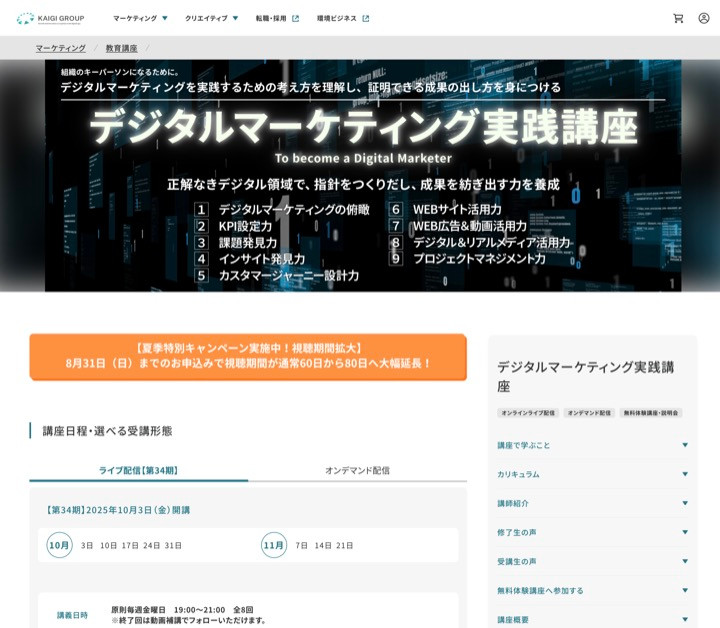Click the 31日 October date
Viewport: 720px width, 628px height.
173,545
